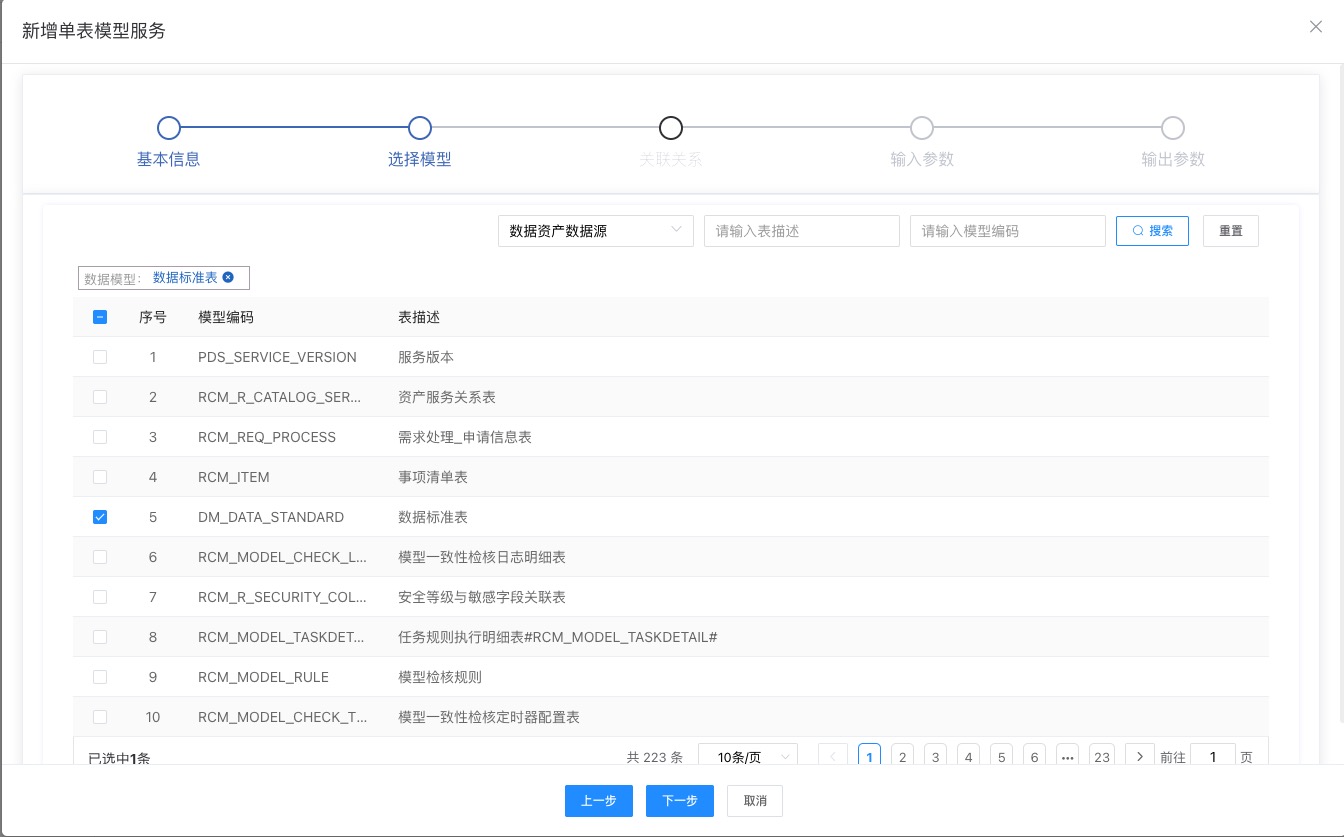Click the previous page arrow in pagination
Viewport: 1344px width, 837px height.
click(x=833, y=757)
